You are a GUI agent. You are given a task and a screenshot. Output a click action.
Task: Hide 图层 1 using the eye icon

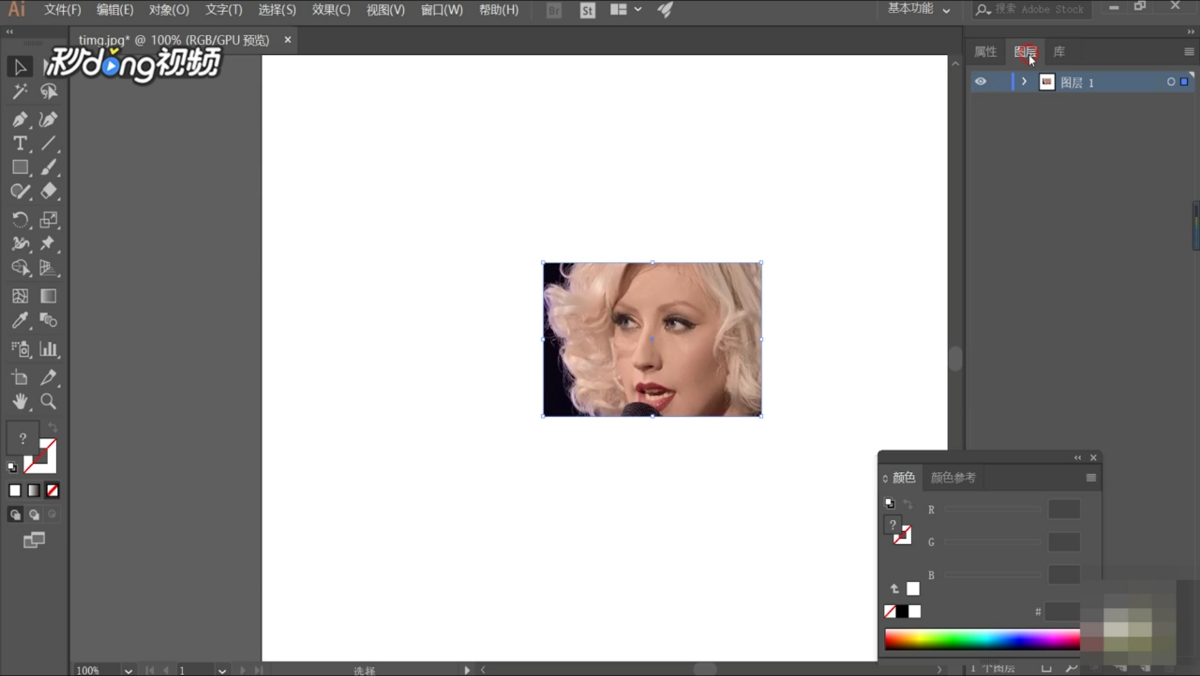click(x=980, y=82)
